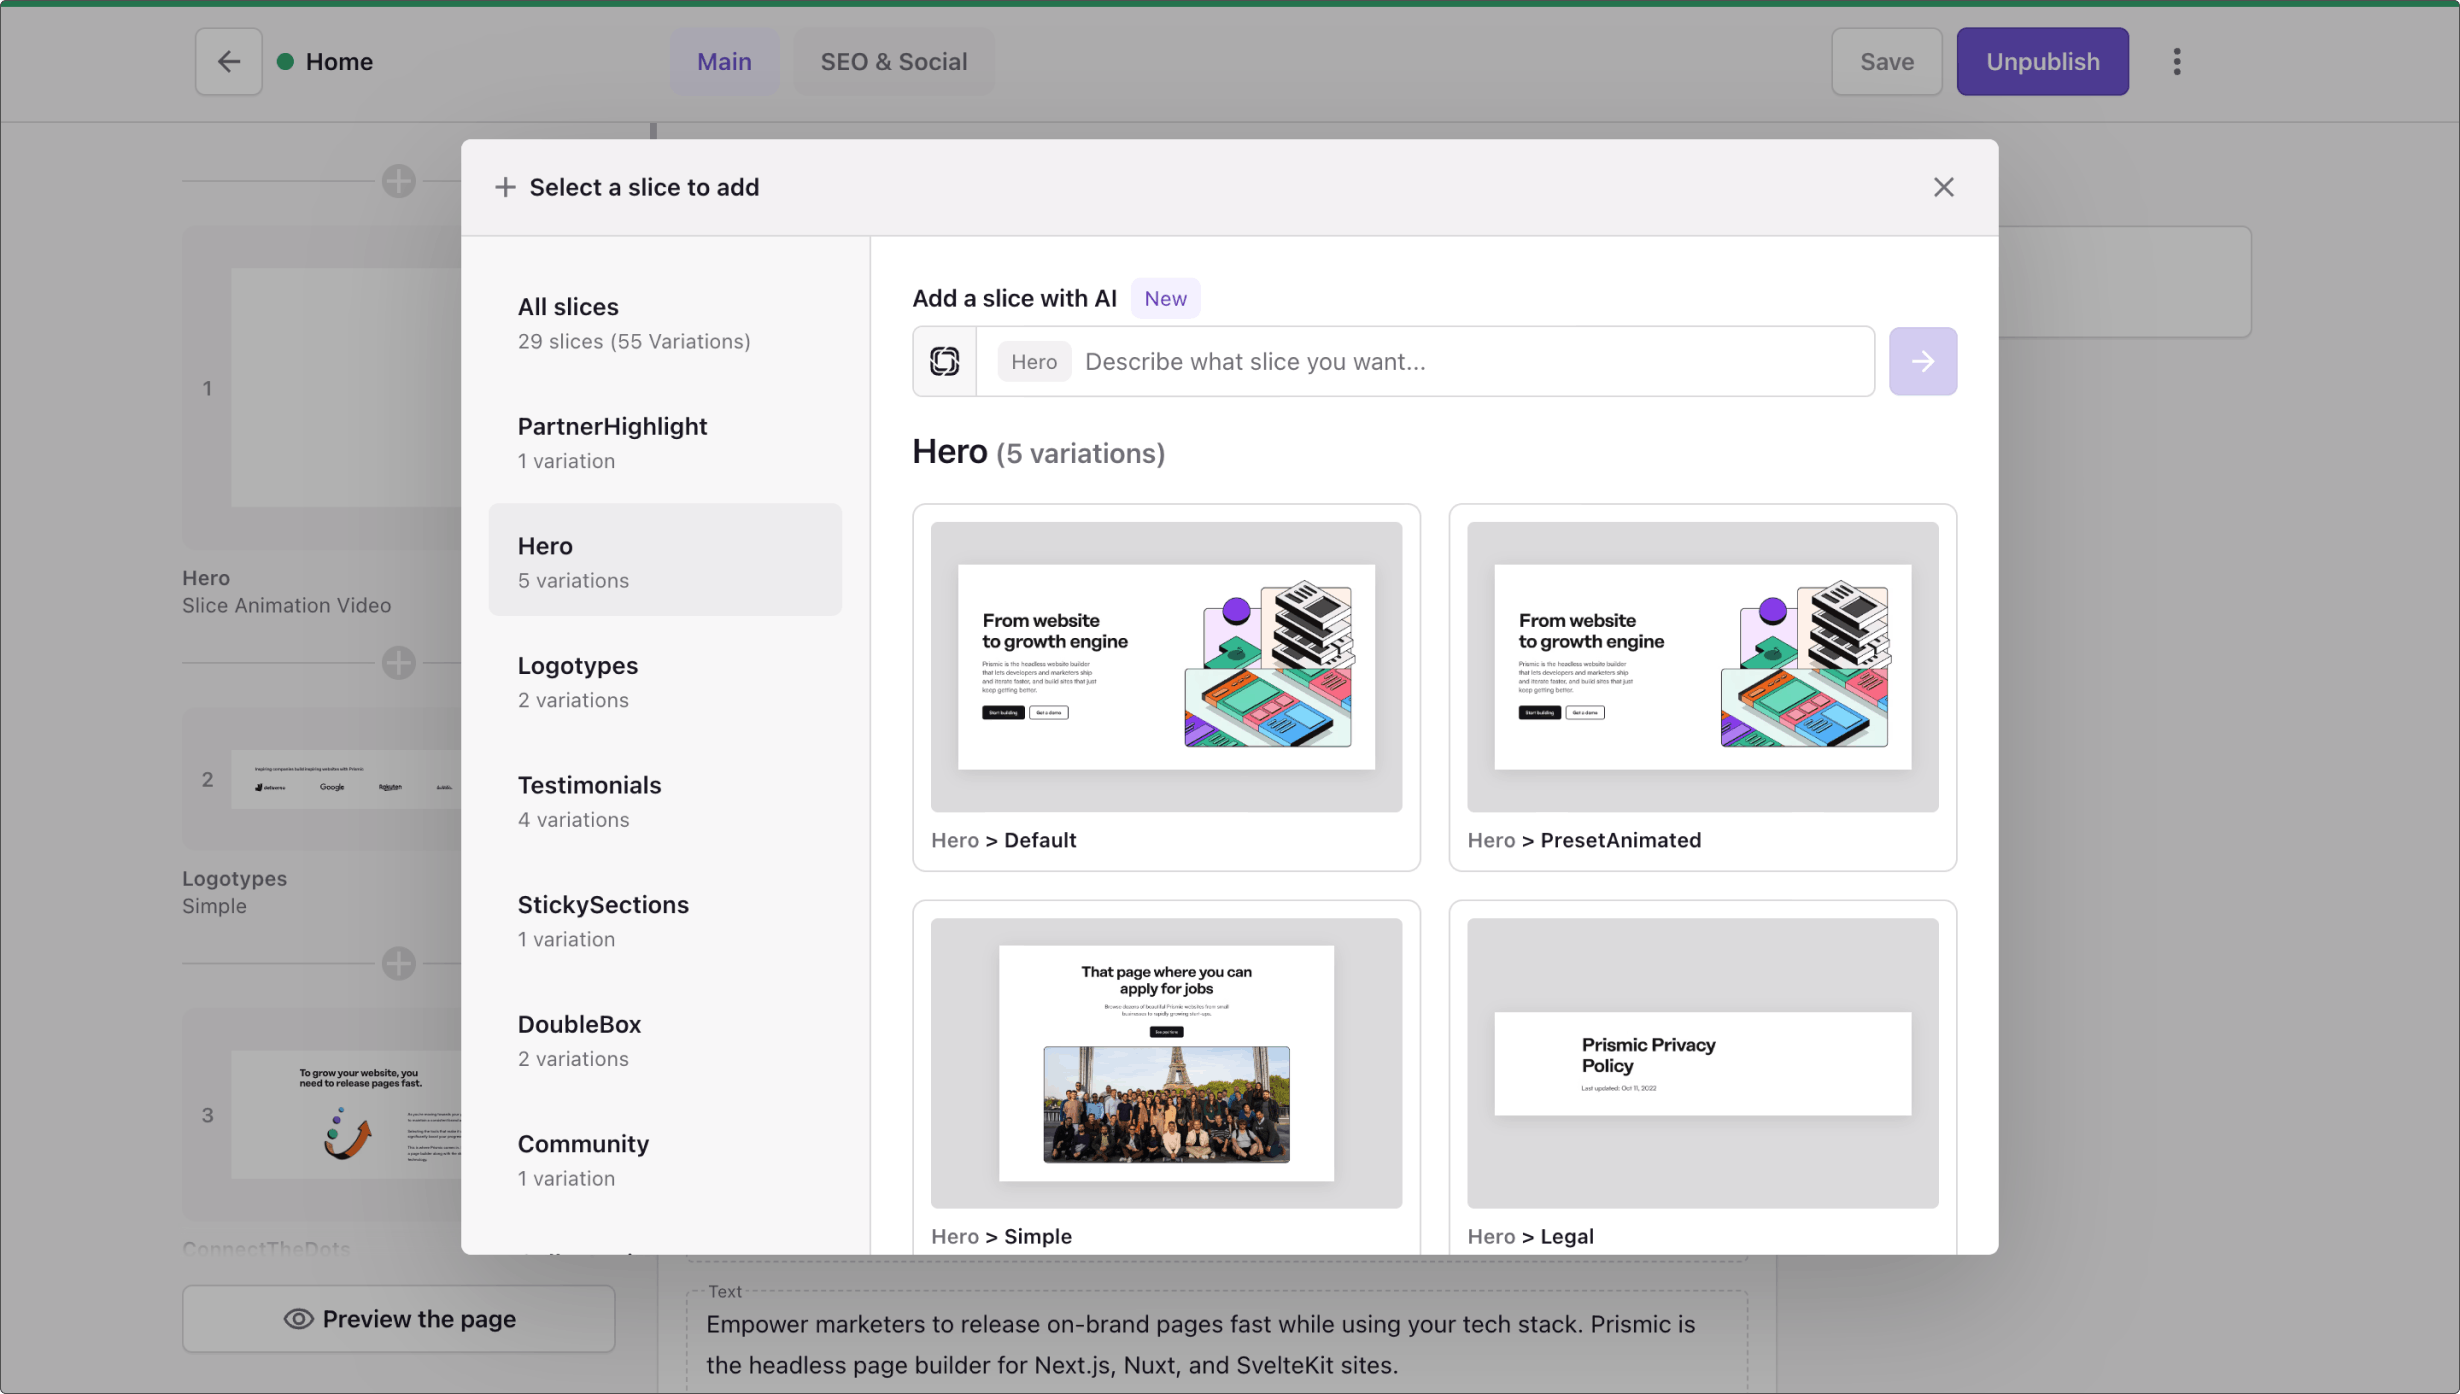Click the back arrow next to Home
The image size is (2460, 1394).
click(x=228, y=62)
